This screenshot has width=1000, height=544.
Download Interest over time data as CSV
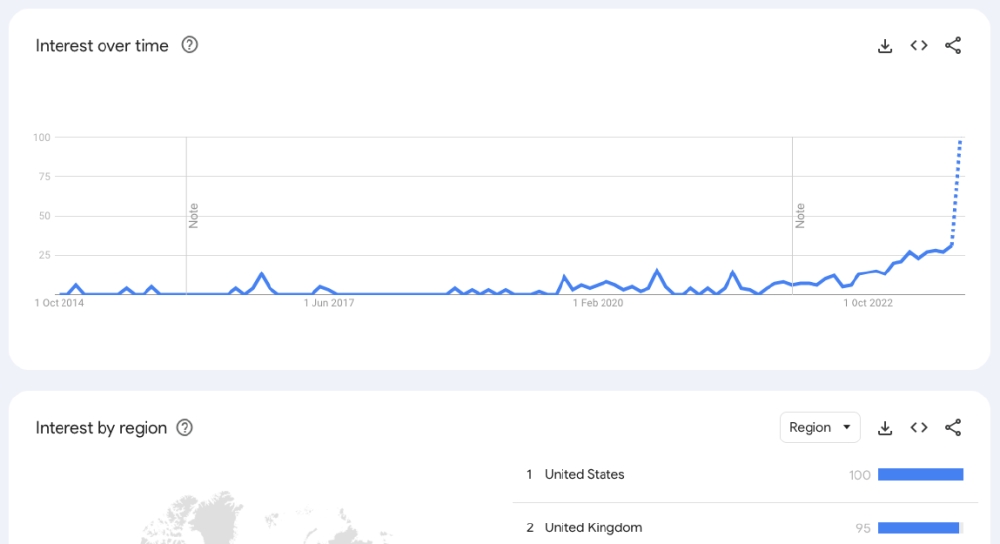coord(885,46)
